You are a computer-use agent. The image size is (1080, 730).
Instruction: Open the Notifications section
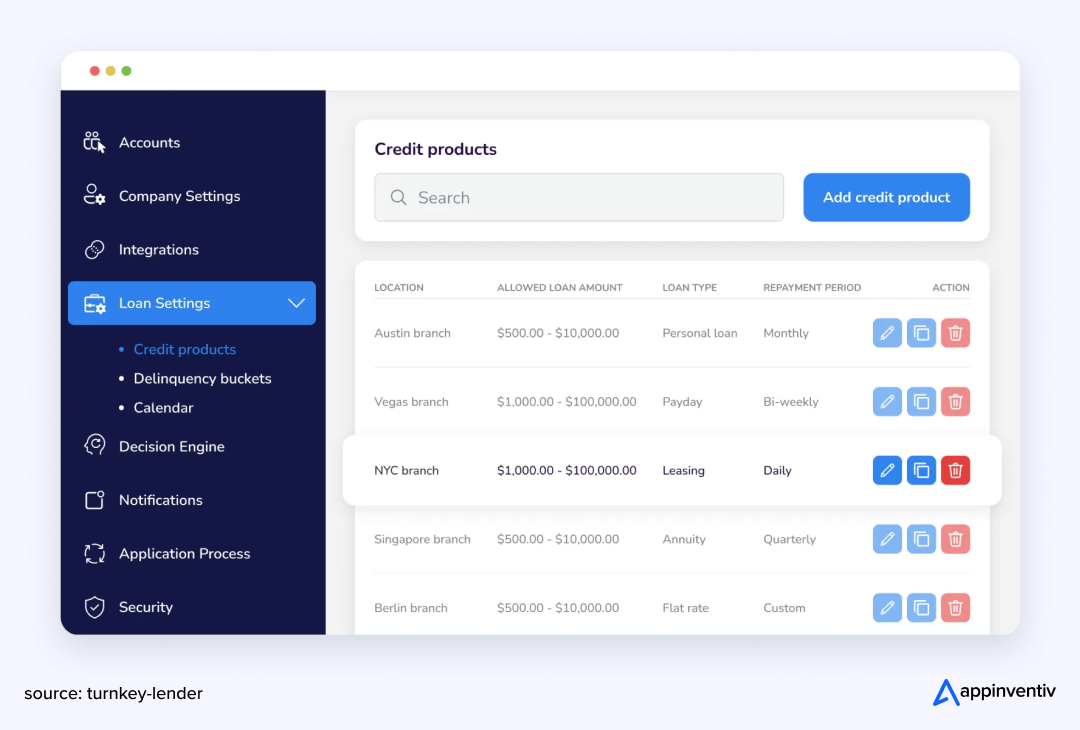(x=160, y=500)
